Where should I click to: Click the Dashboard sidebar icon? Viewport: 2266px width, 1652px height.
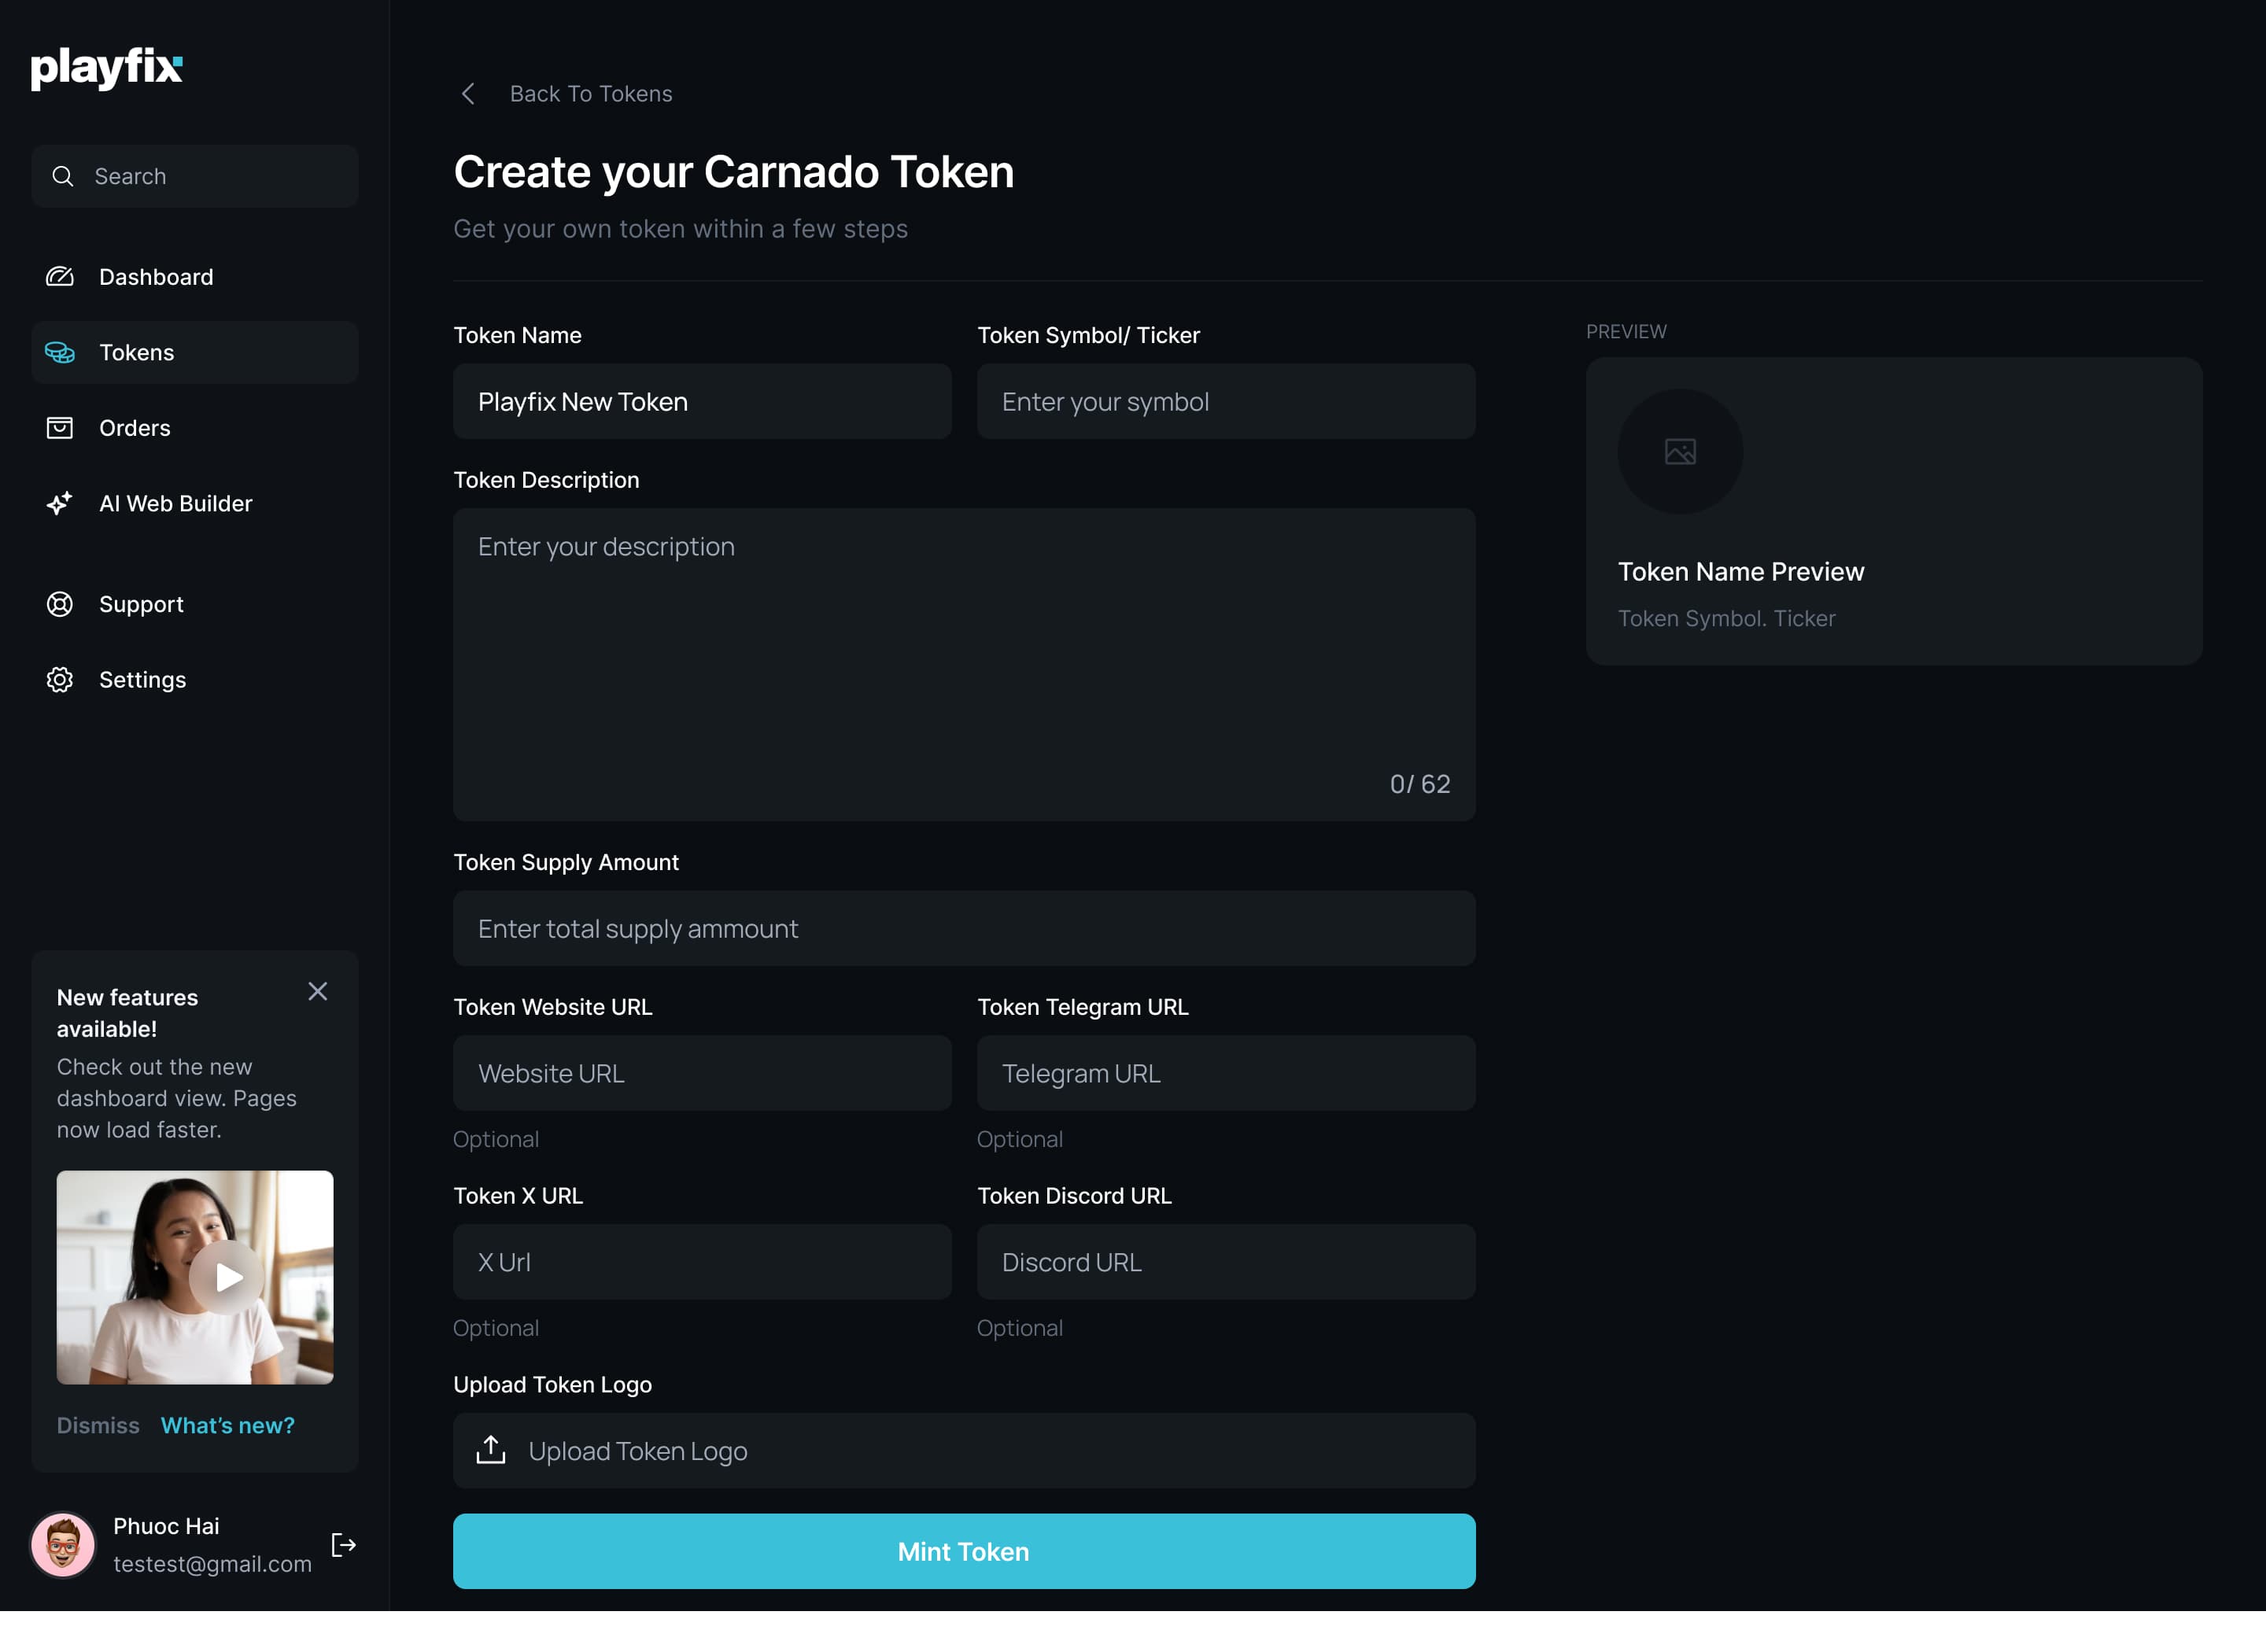58,276
